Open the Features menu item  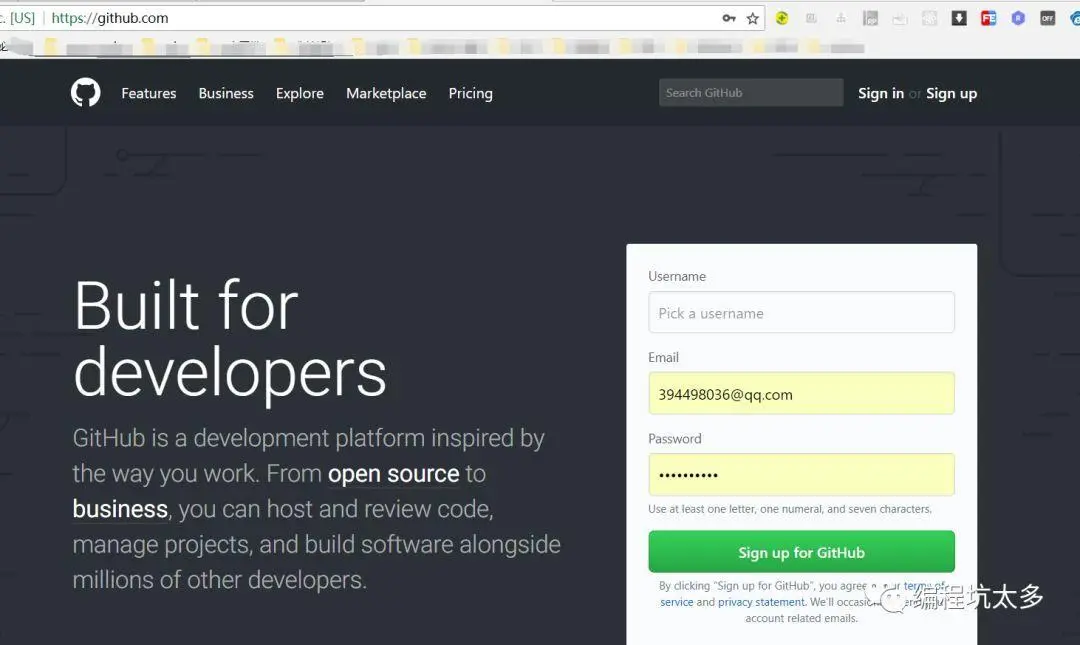click(149, 93)
